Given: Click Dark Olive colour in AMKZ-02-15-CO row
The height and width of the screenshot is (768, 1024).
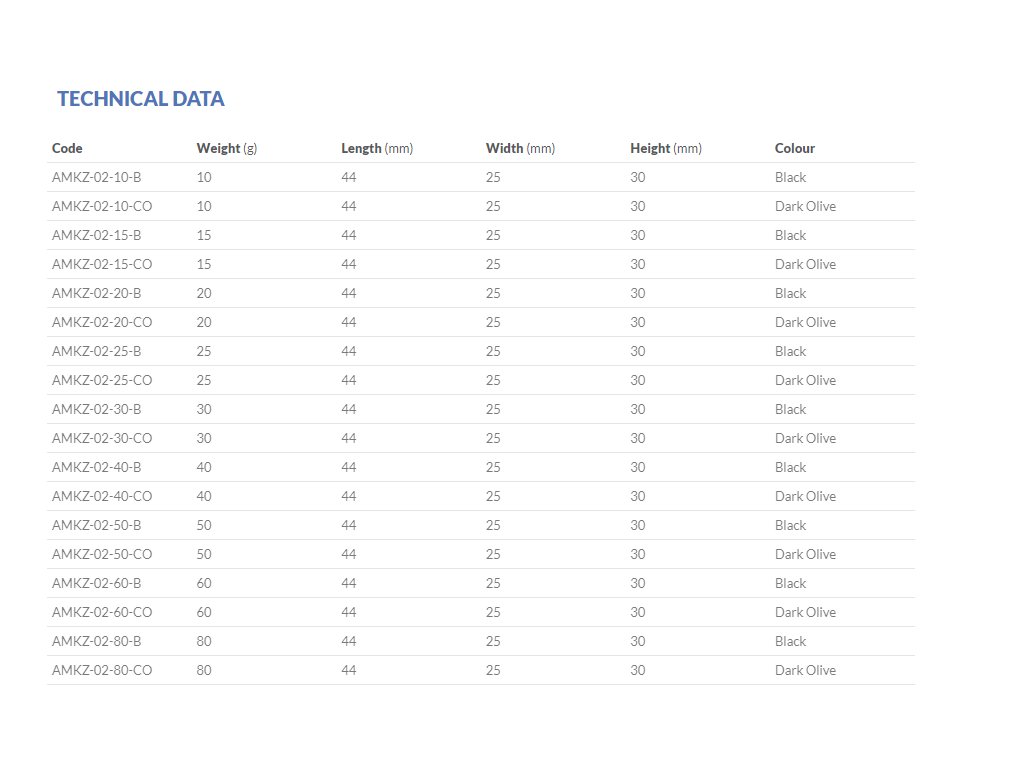Looking at the screenshot, I should point(805,264).
